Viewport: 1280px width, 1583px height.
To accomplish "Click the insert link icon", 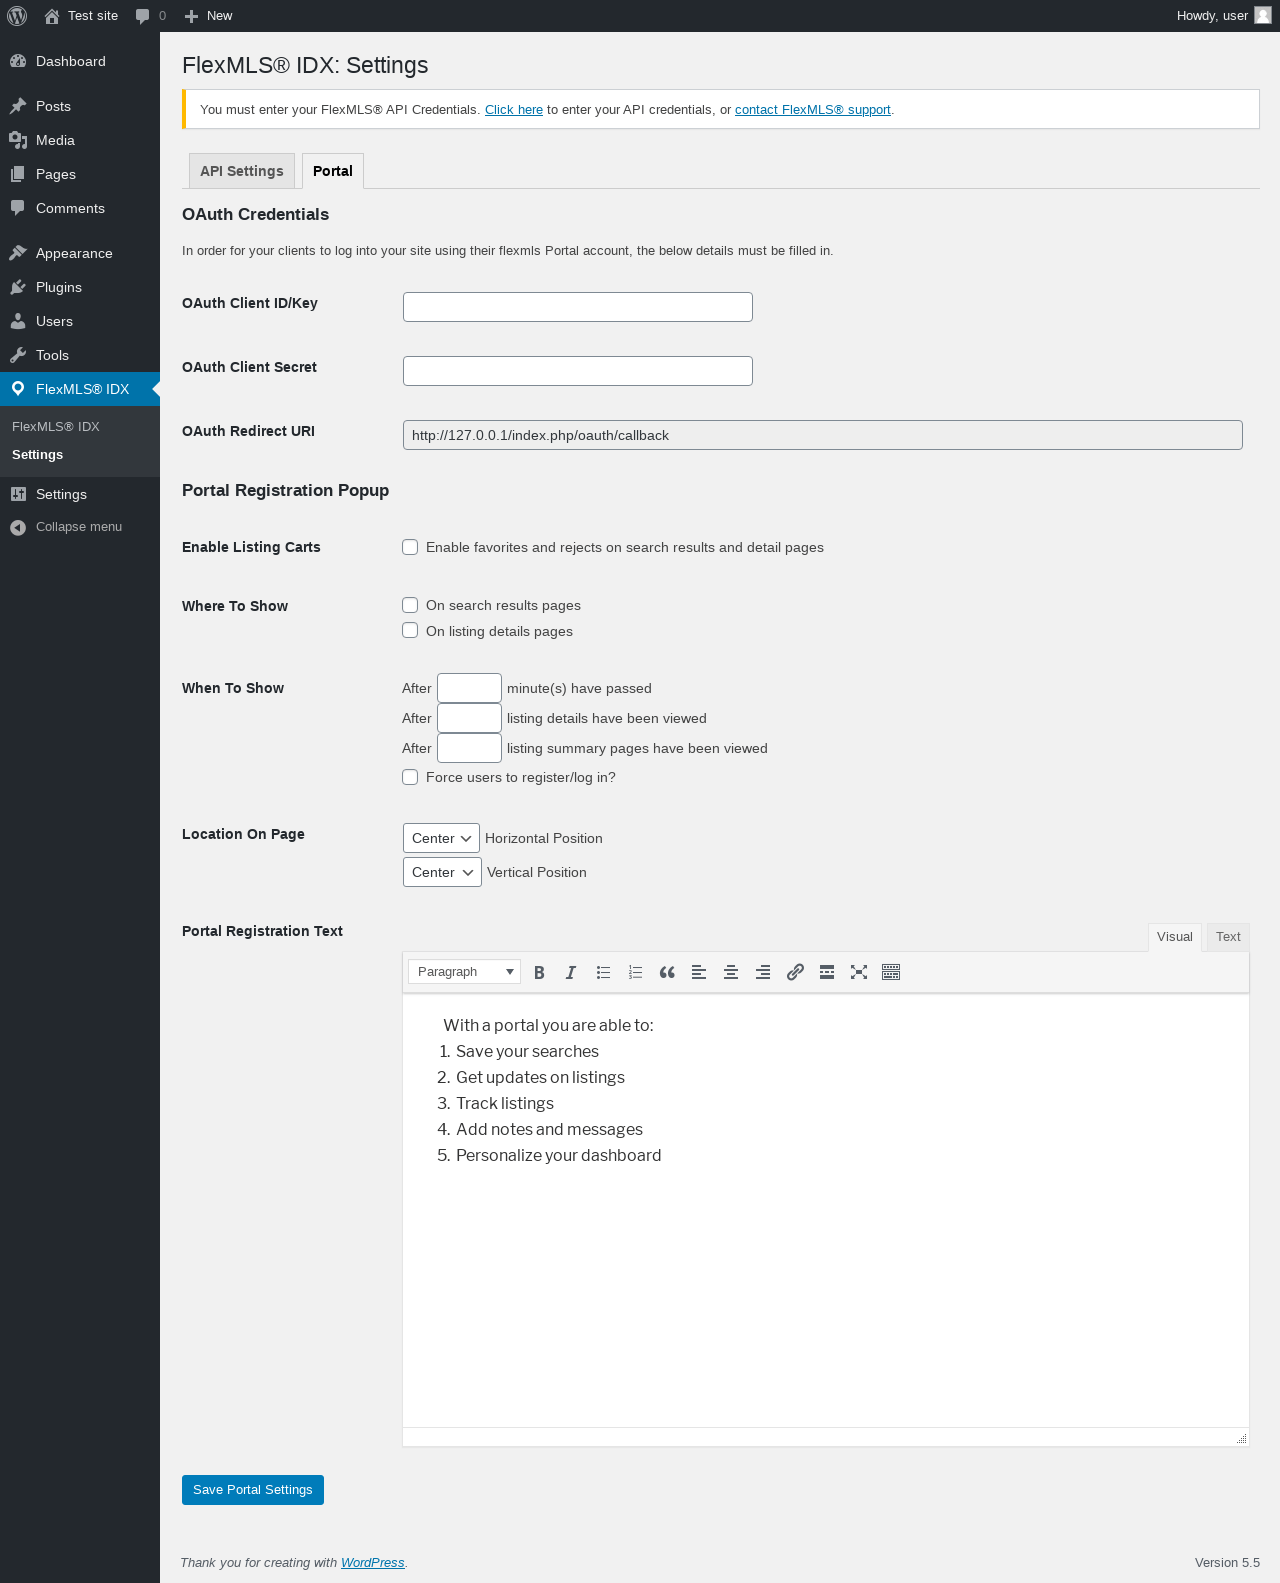I will click(x=795, y=972).
